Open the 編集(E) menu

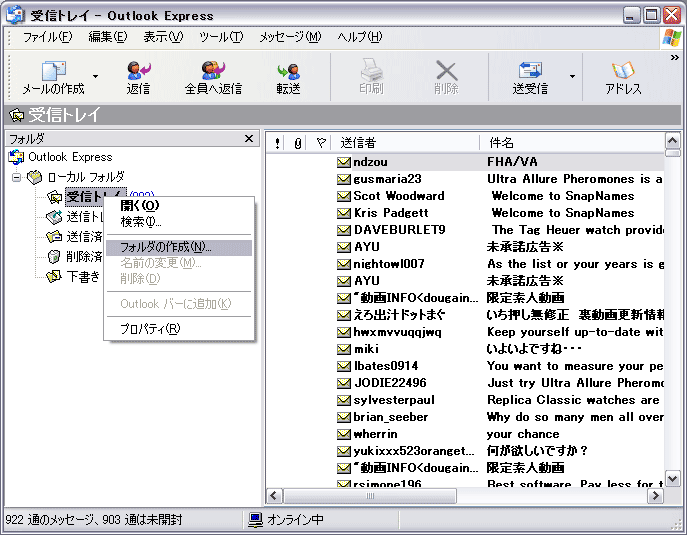(107, 37)
